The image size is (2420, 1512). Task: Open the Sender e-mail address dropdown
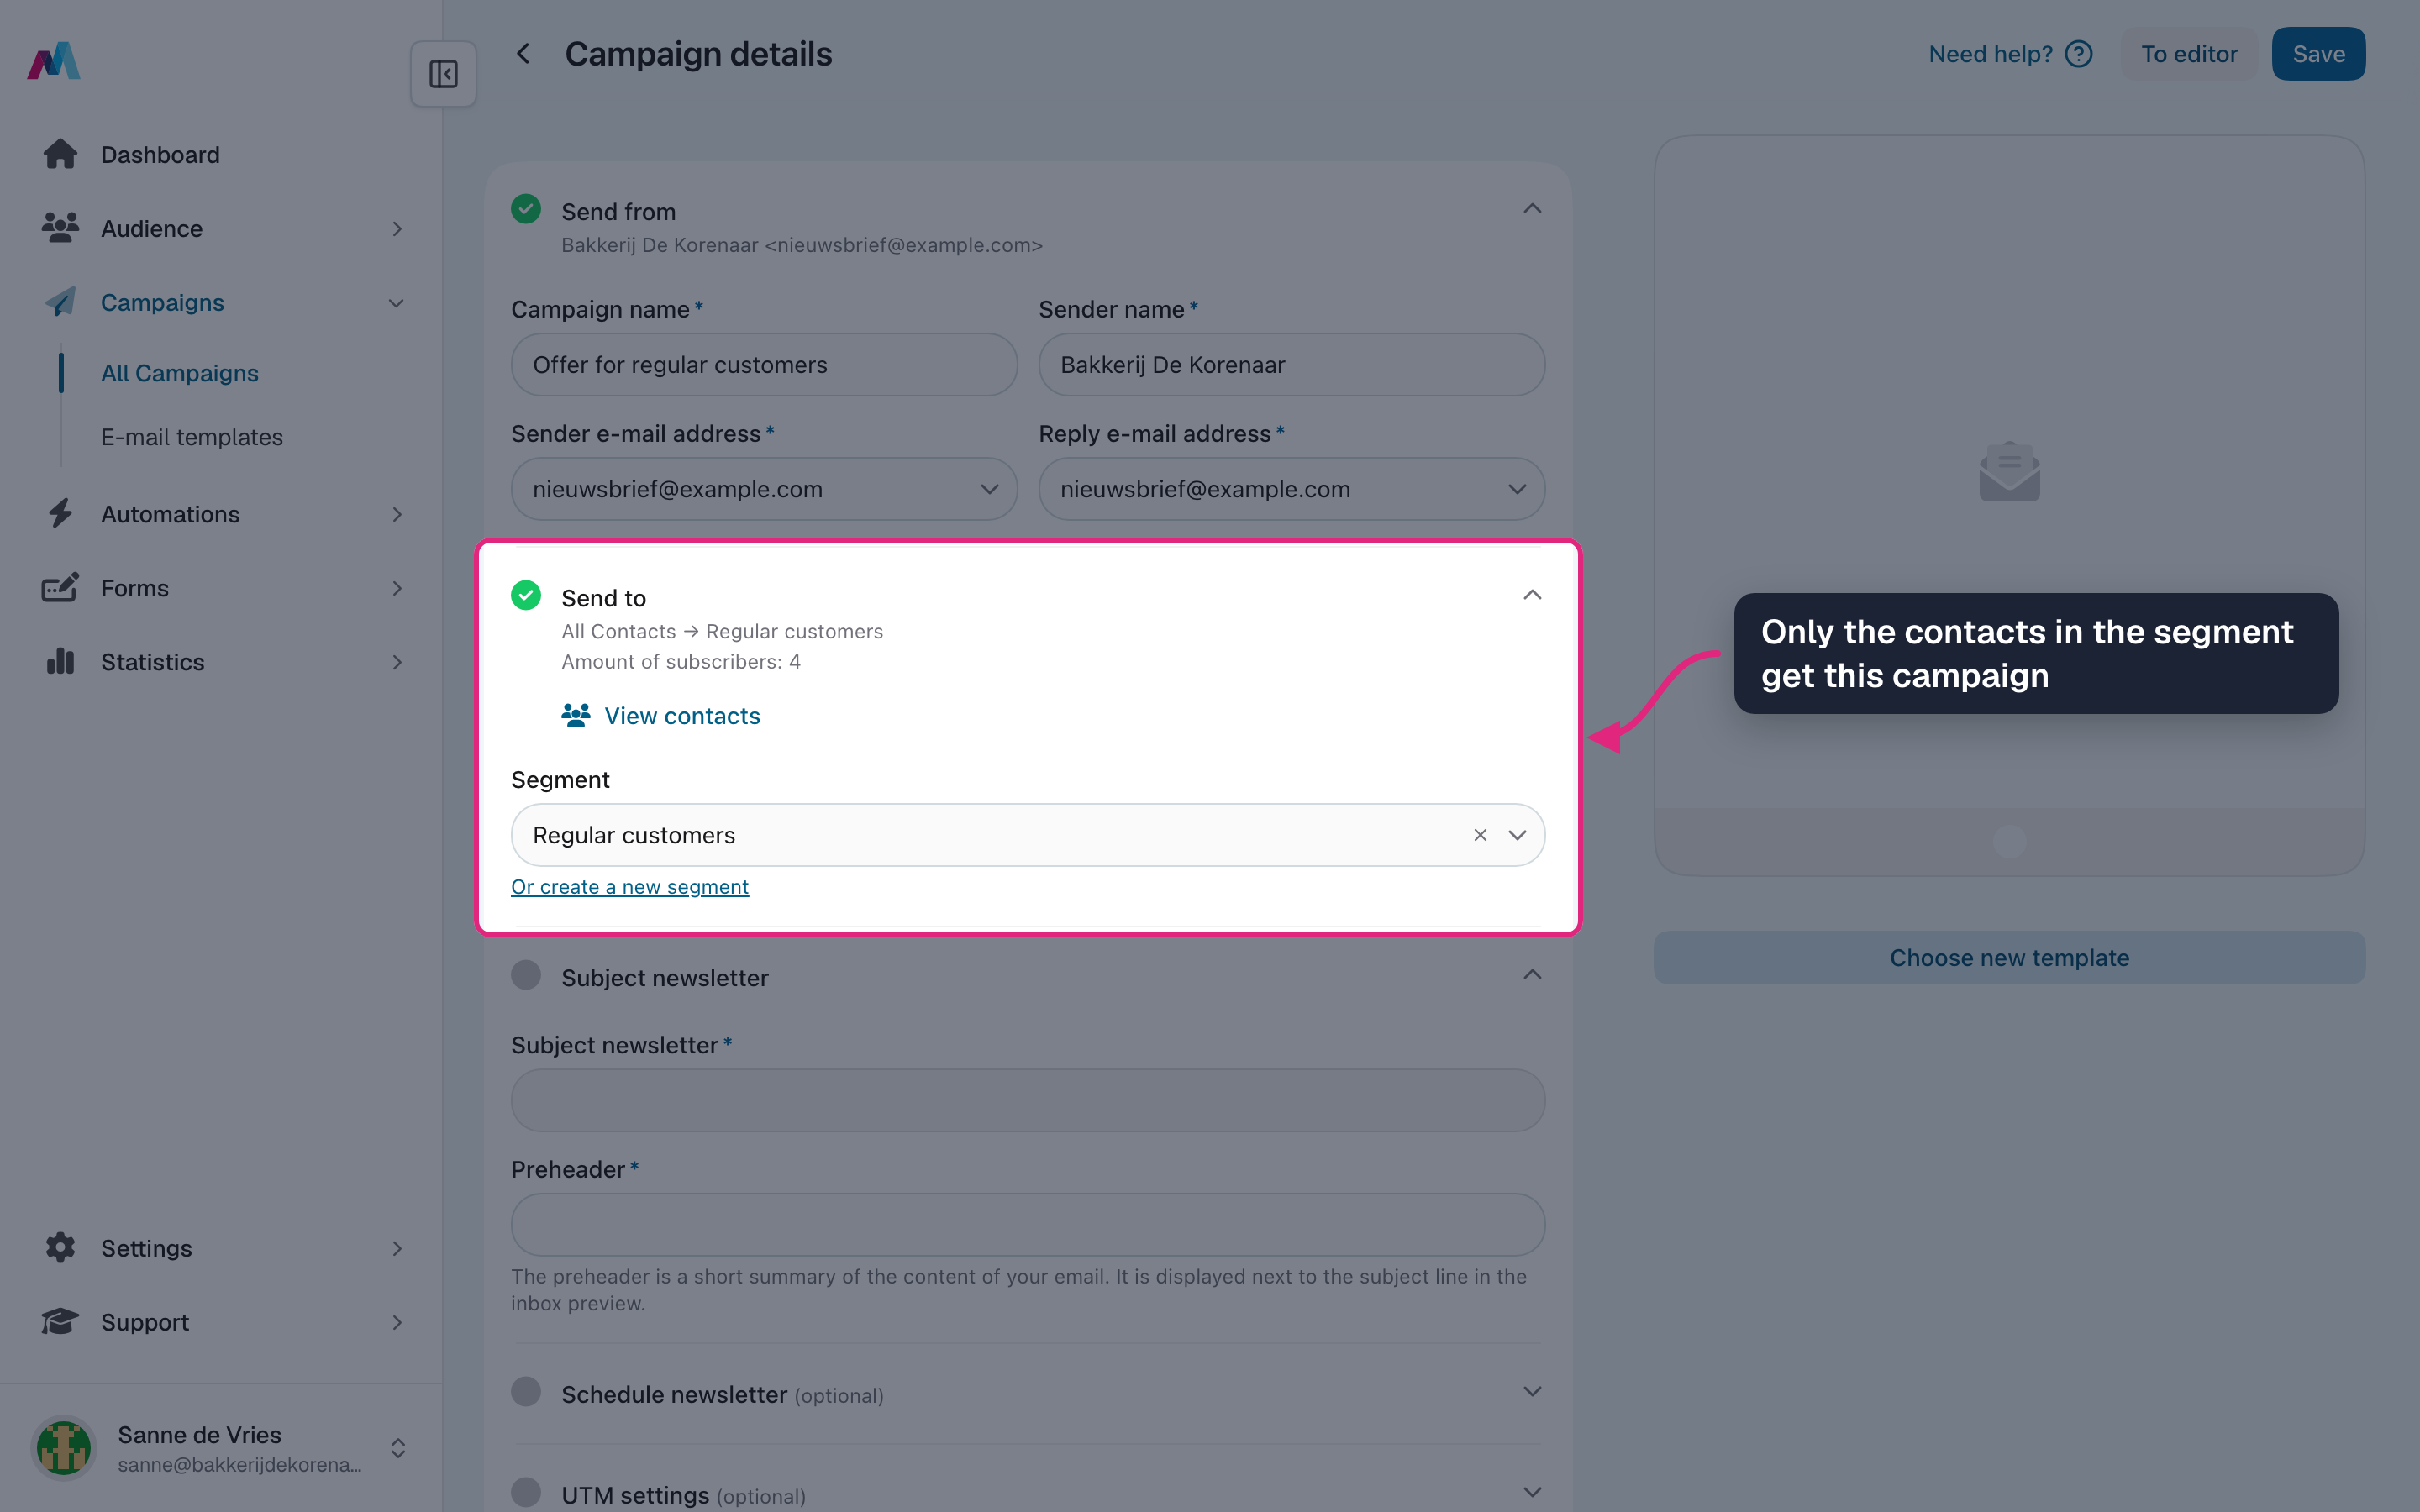pos(764,489)
